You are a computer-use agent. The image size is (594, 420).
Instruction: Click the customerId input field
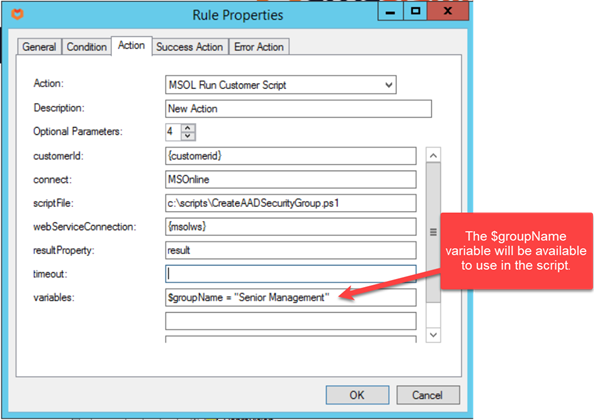pyautogui.click(x=291, y=156)
